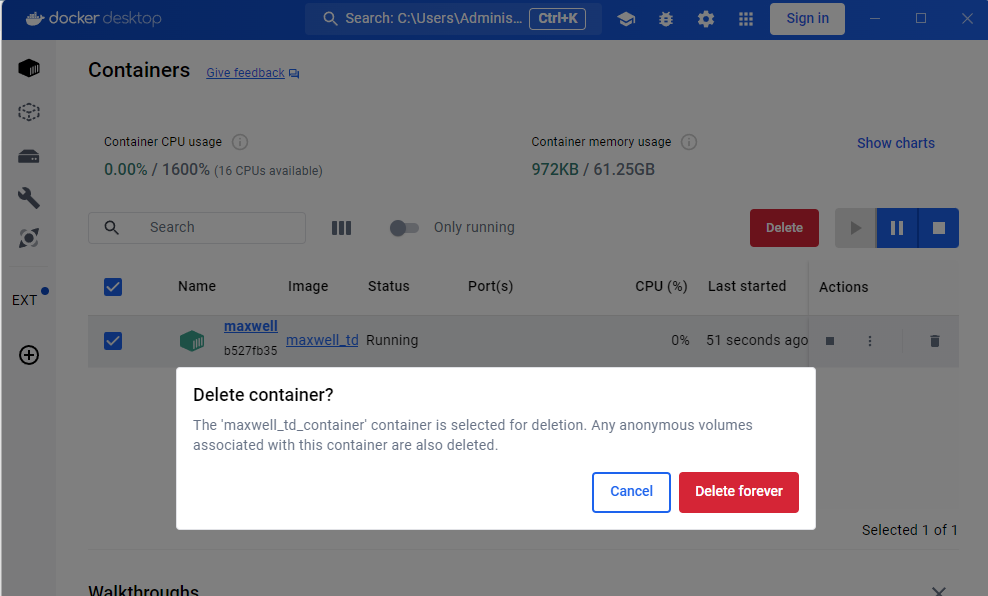Open the Settings gear icon
Screen dimensions: 988x596
point(706,19)
